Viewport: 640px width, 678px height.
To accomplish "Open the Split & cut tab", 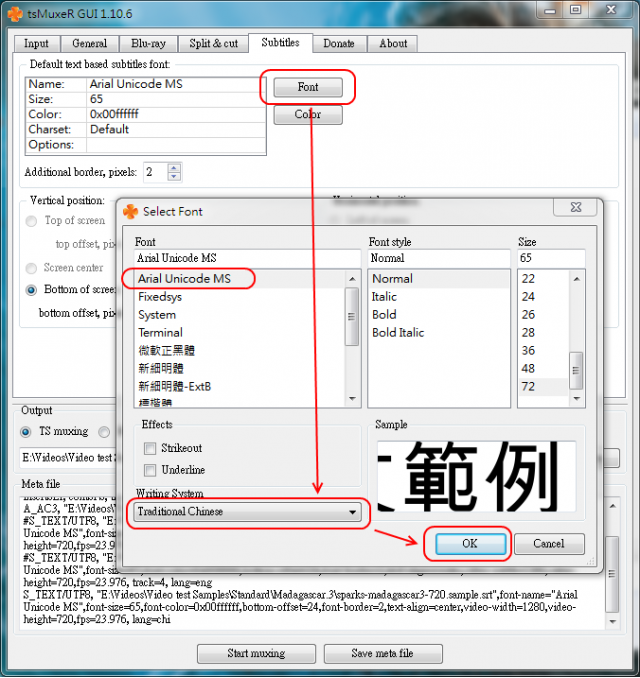I will click(x=214, y=44).
